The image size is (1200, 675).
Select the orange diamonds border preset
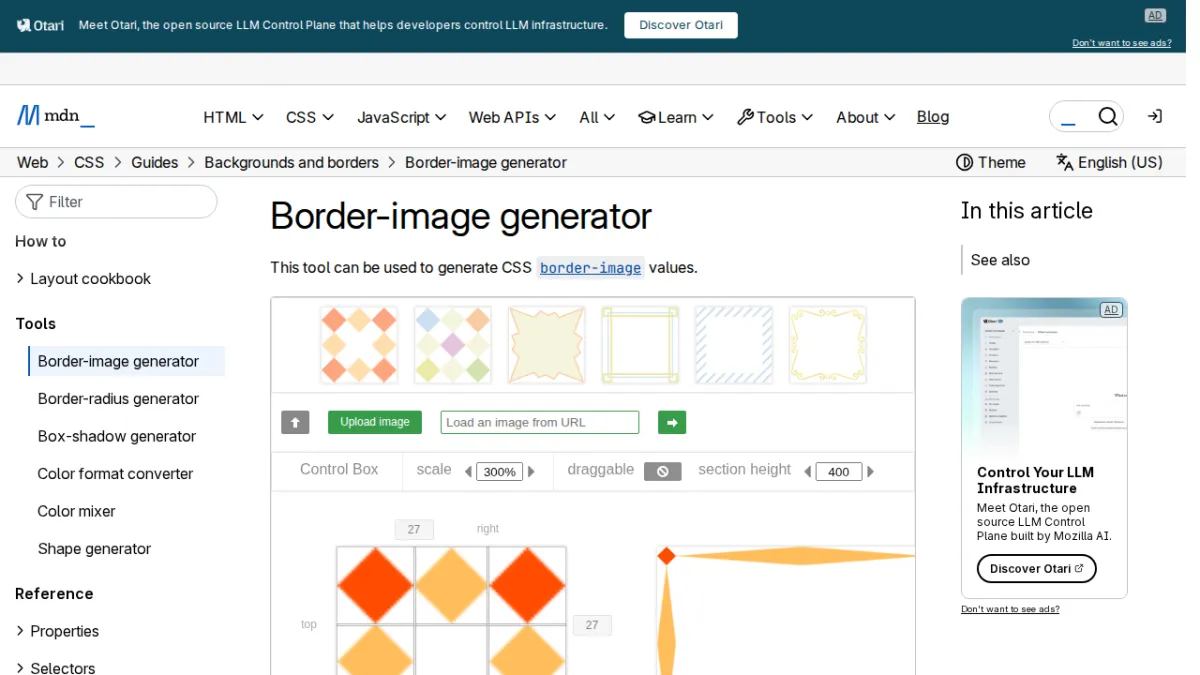[x=359, y=345]
